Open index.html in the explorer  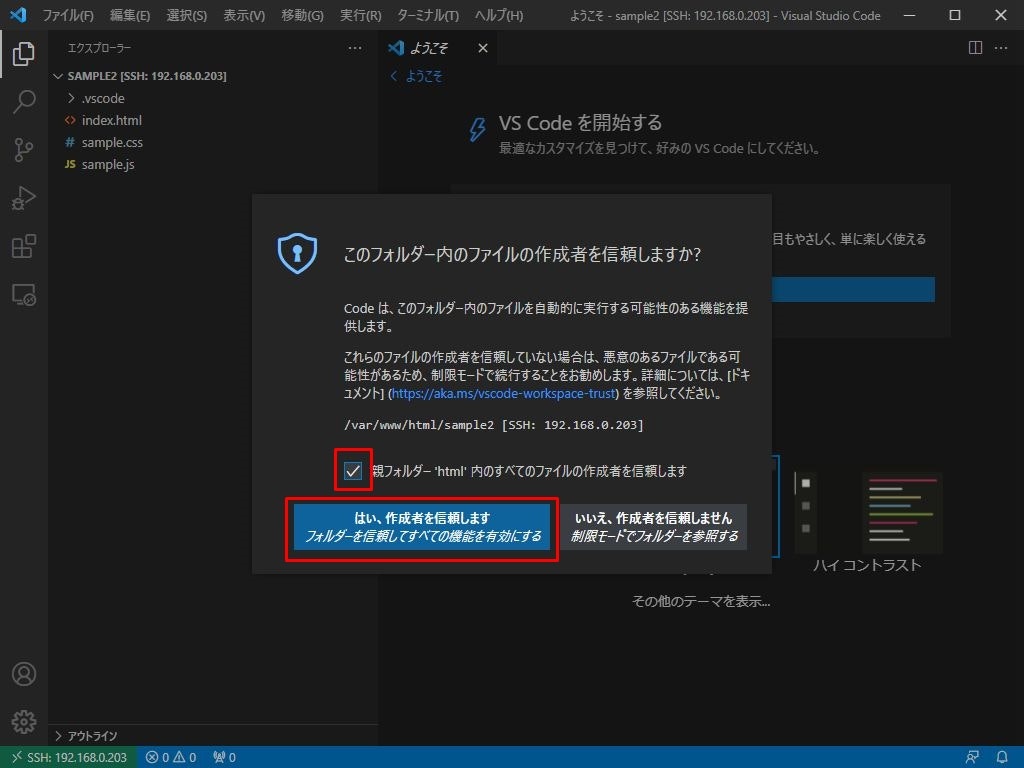112,120
